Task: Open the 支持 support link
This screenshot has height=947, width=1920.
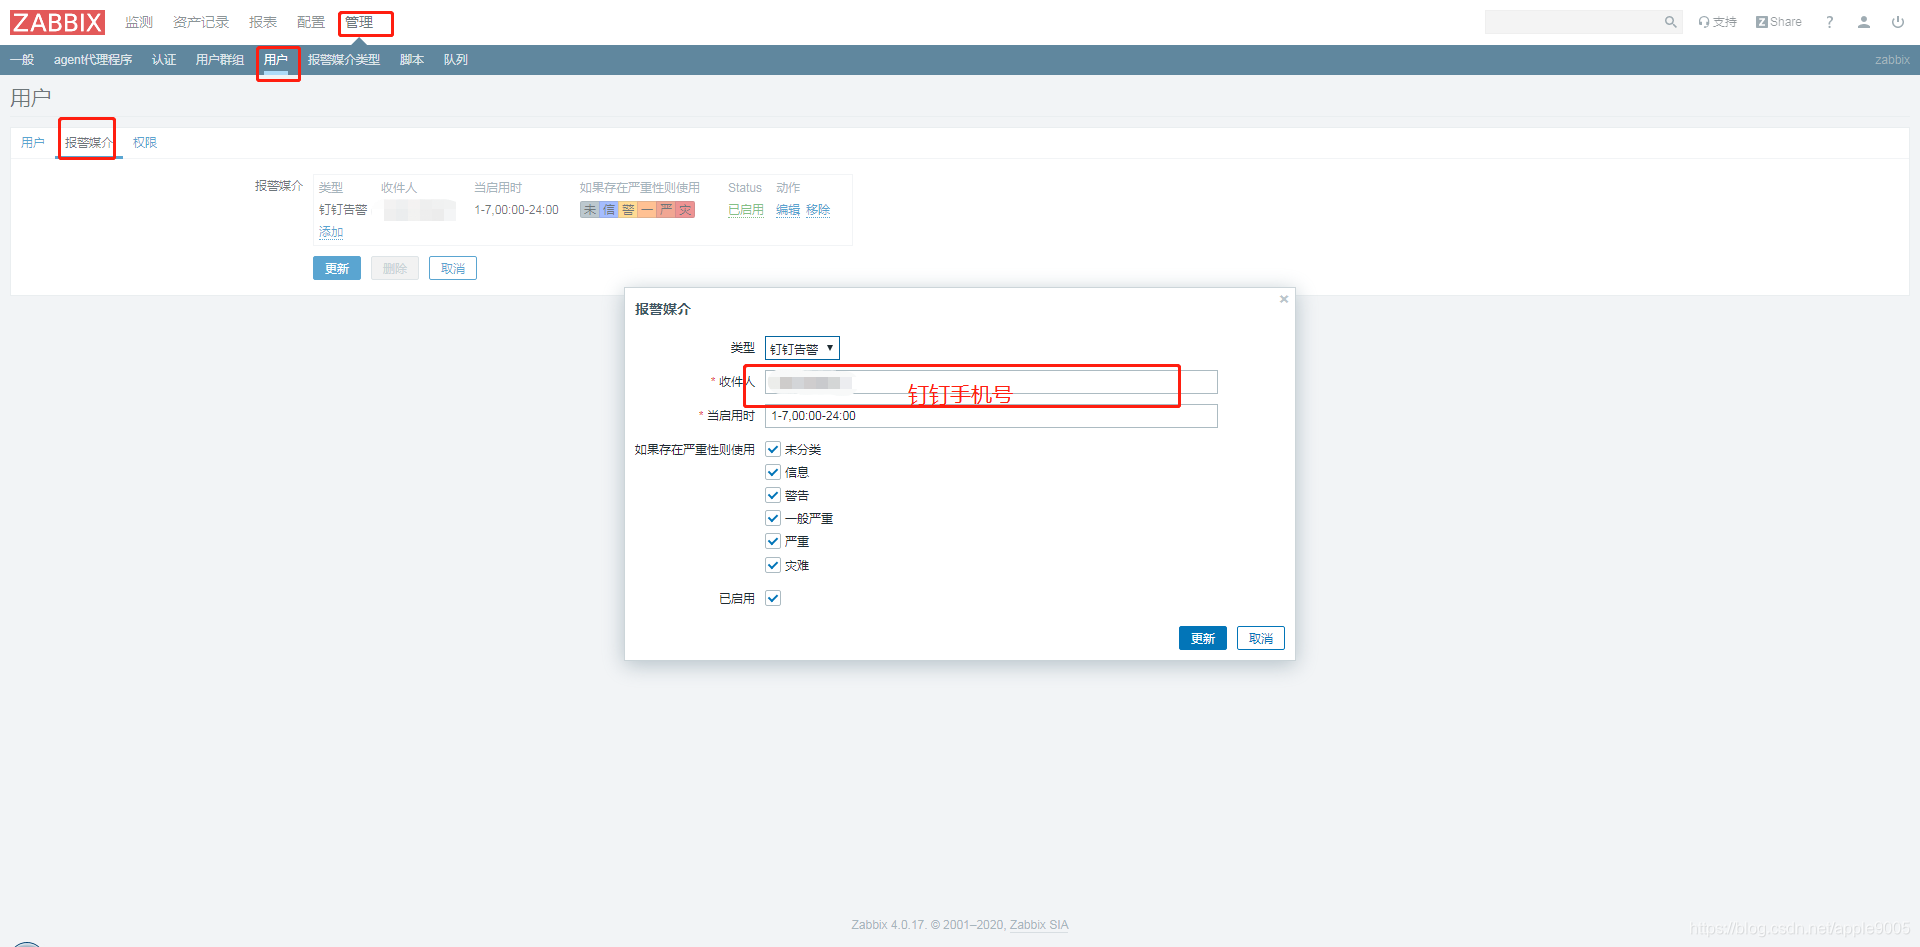Action: 1718,22
